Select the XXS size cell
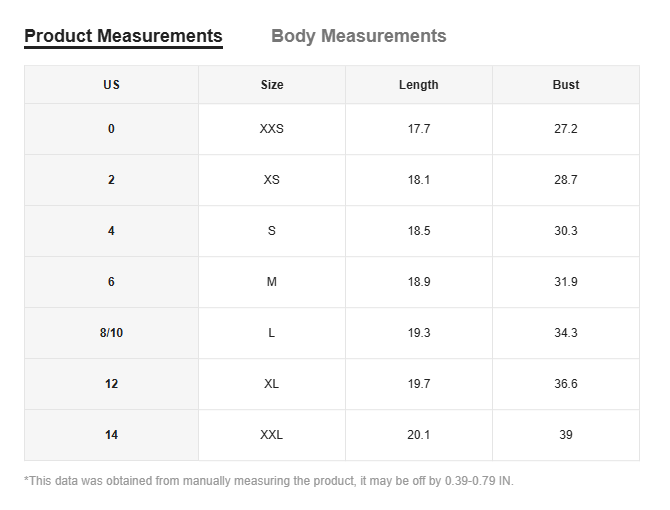The image size is (670, 510). (x=271, y=129)
